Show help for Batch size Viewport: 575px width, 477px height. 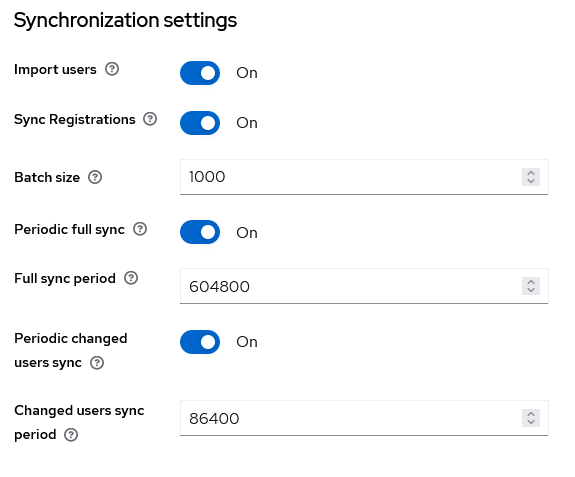(95, 177)
